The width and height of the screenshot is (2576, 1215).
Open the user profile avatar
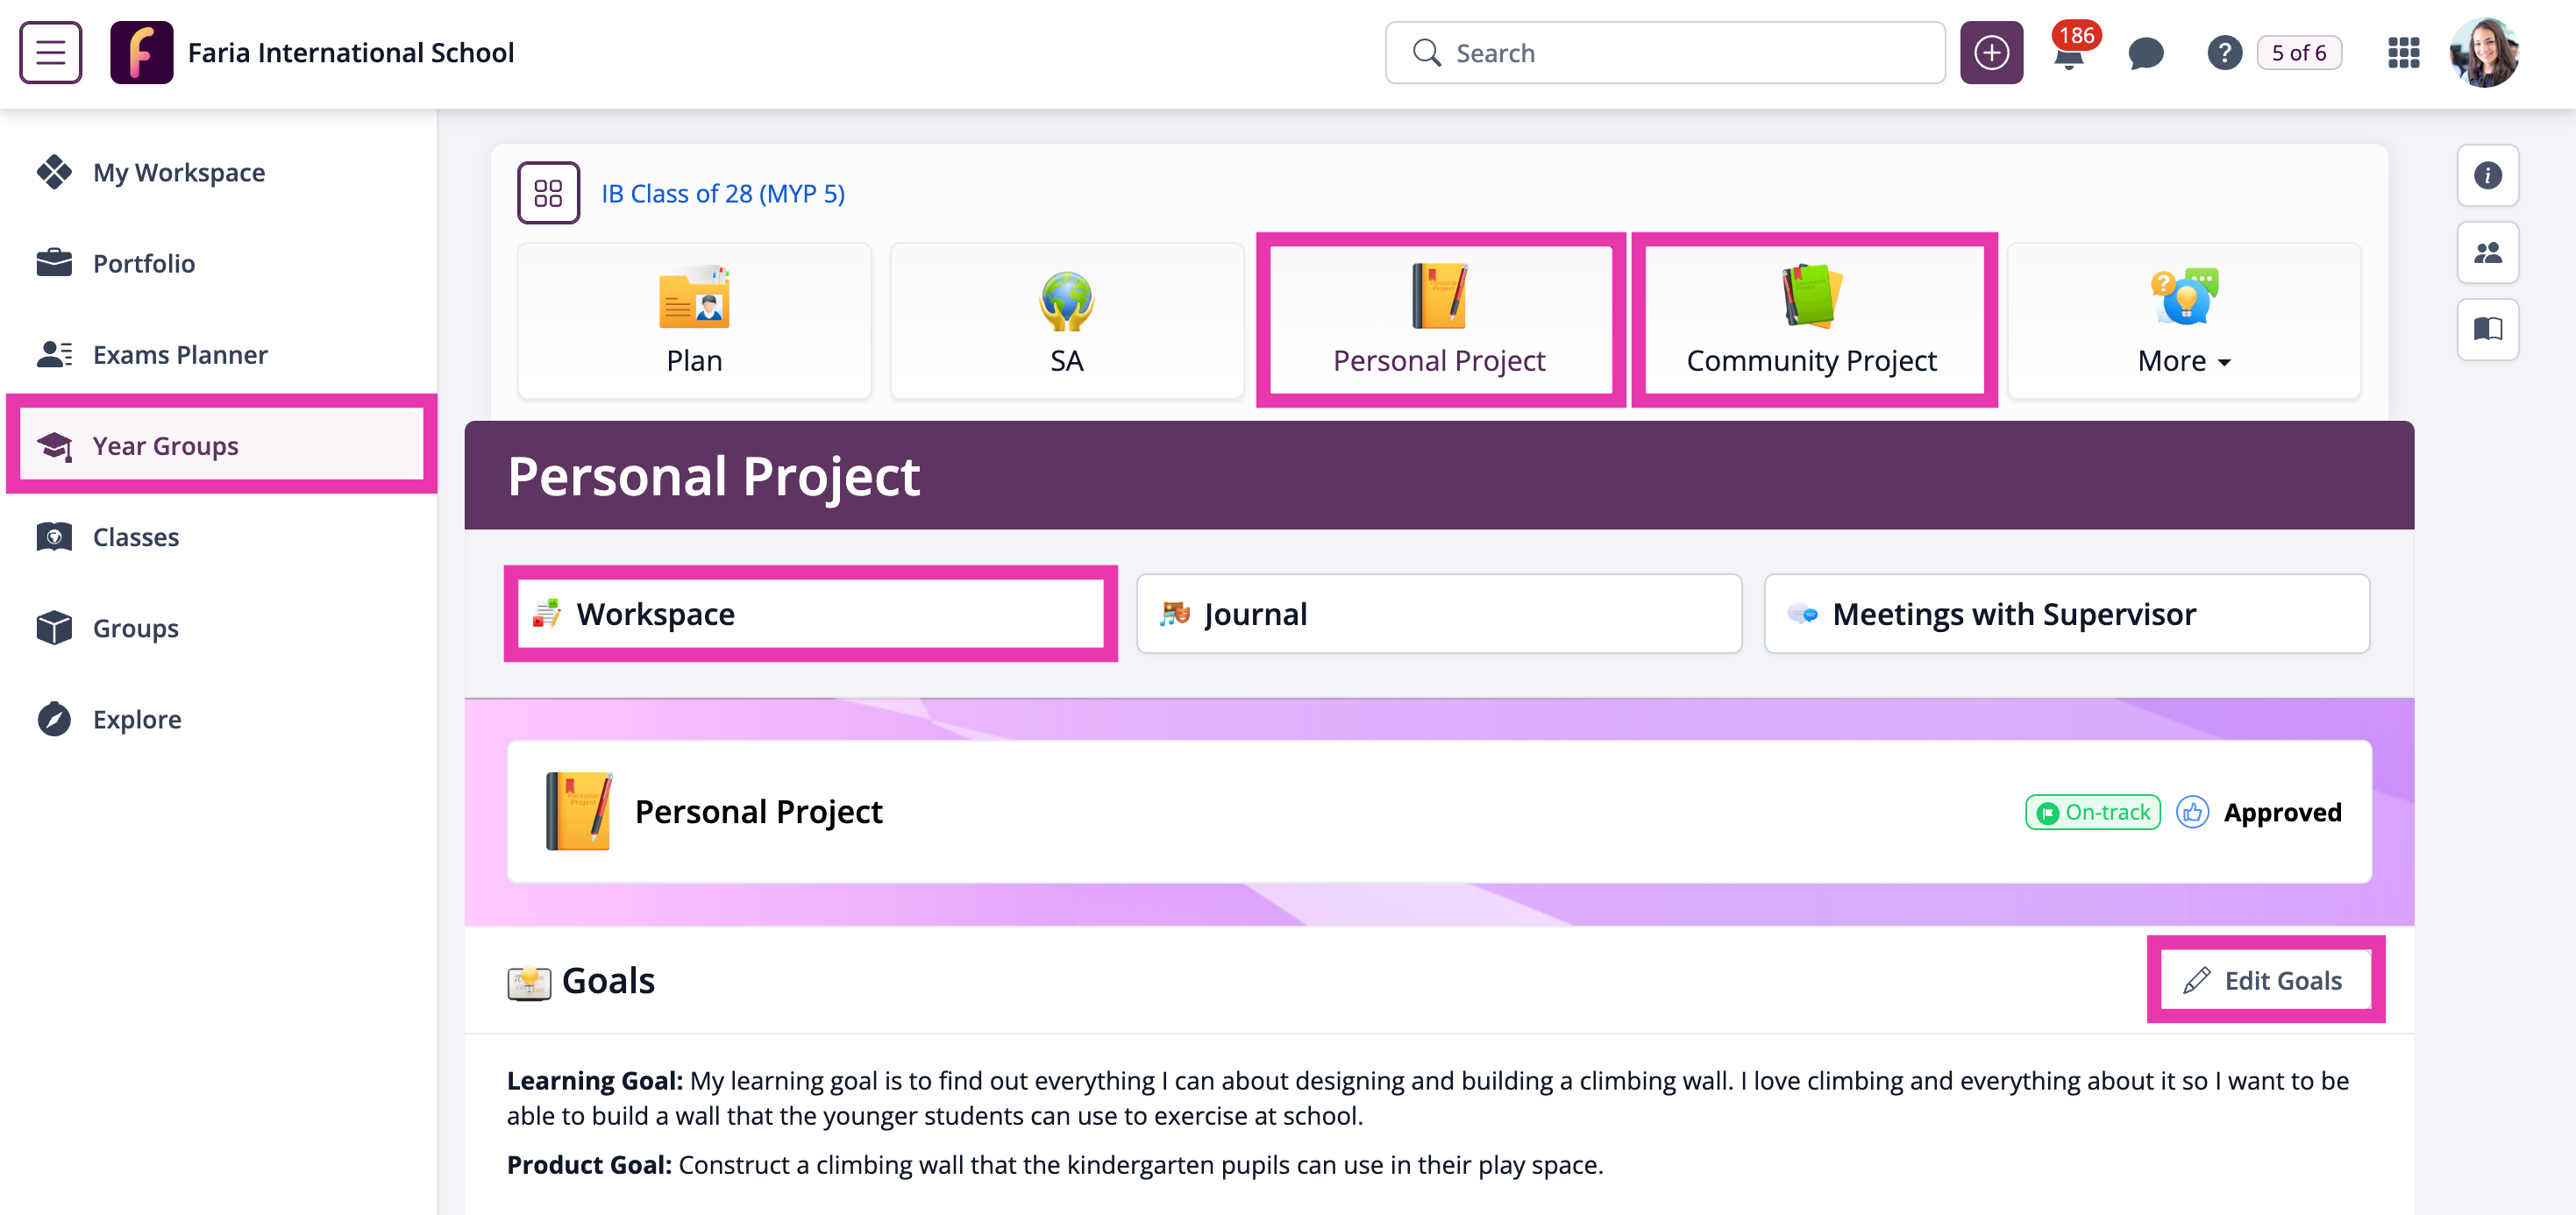[x=2484, y=52]
